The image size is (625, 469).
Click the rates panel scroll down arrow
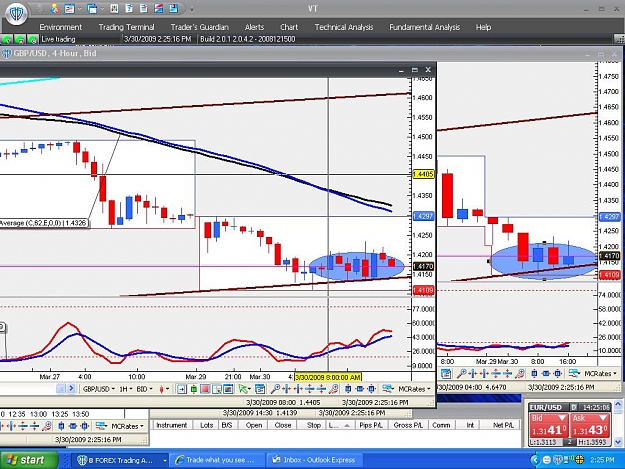pos(618,442)
